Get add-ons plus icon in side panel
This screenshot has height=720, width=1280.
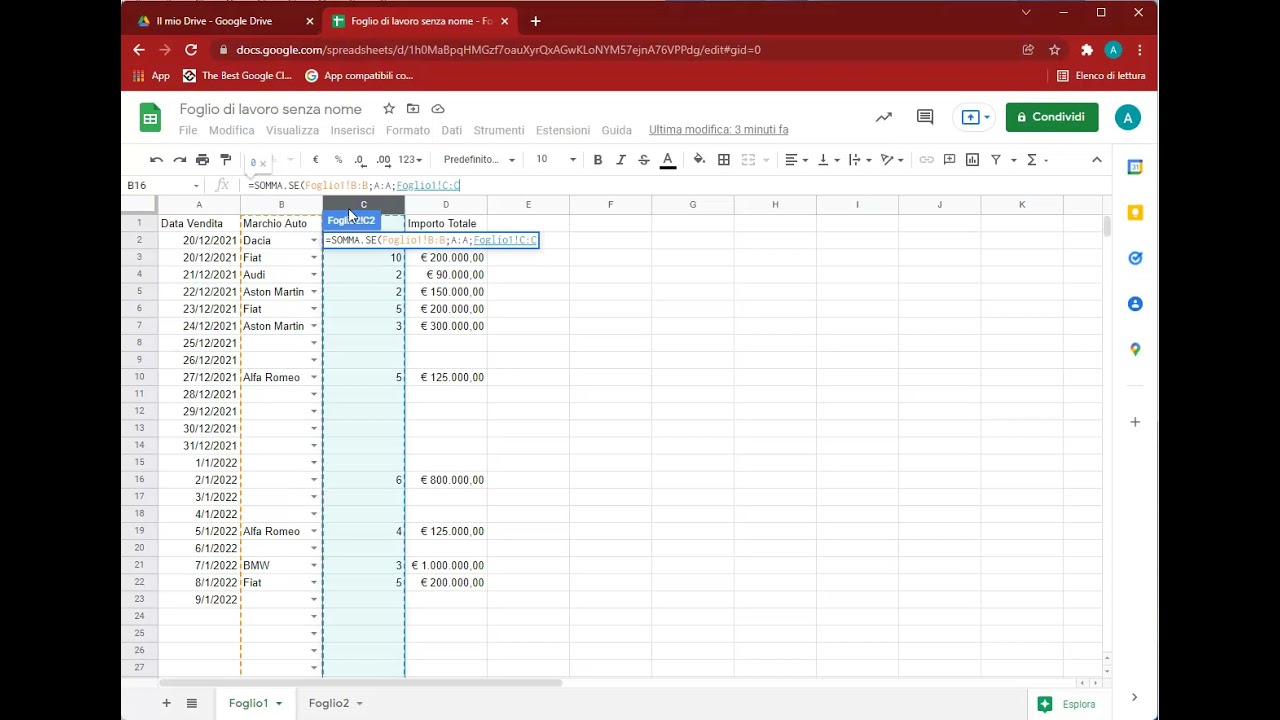pyautogui.click(x=1135, y=422)
